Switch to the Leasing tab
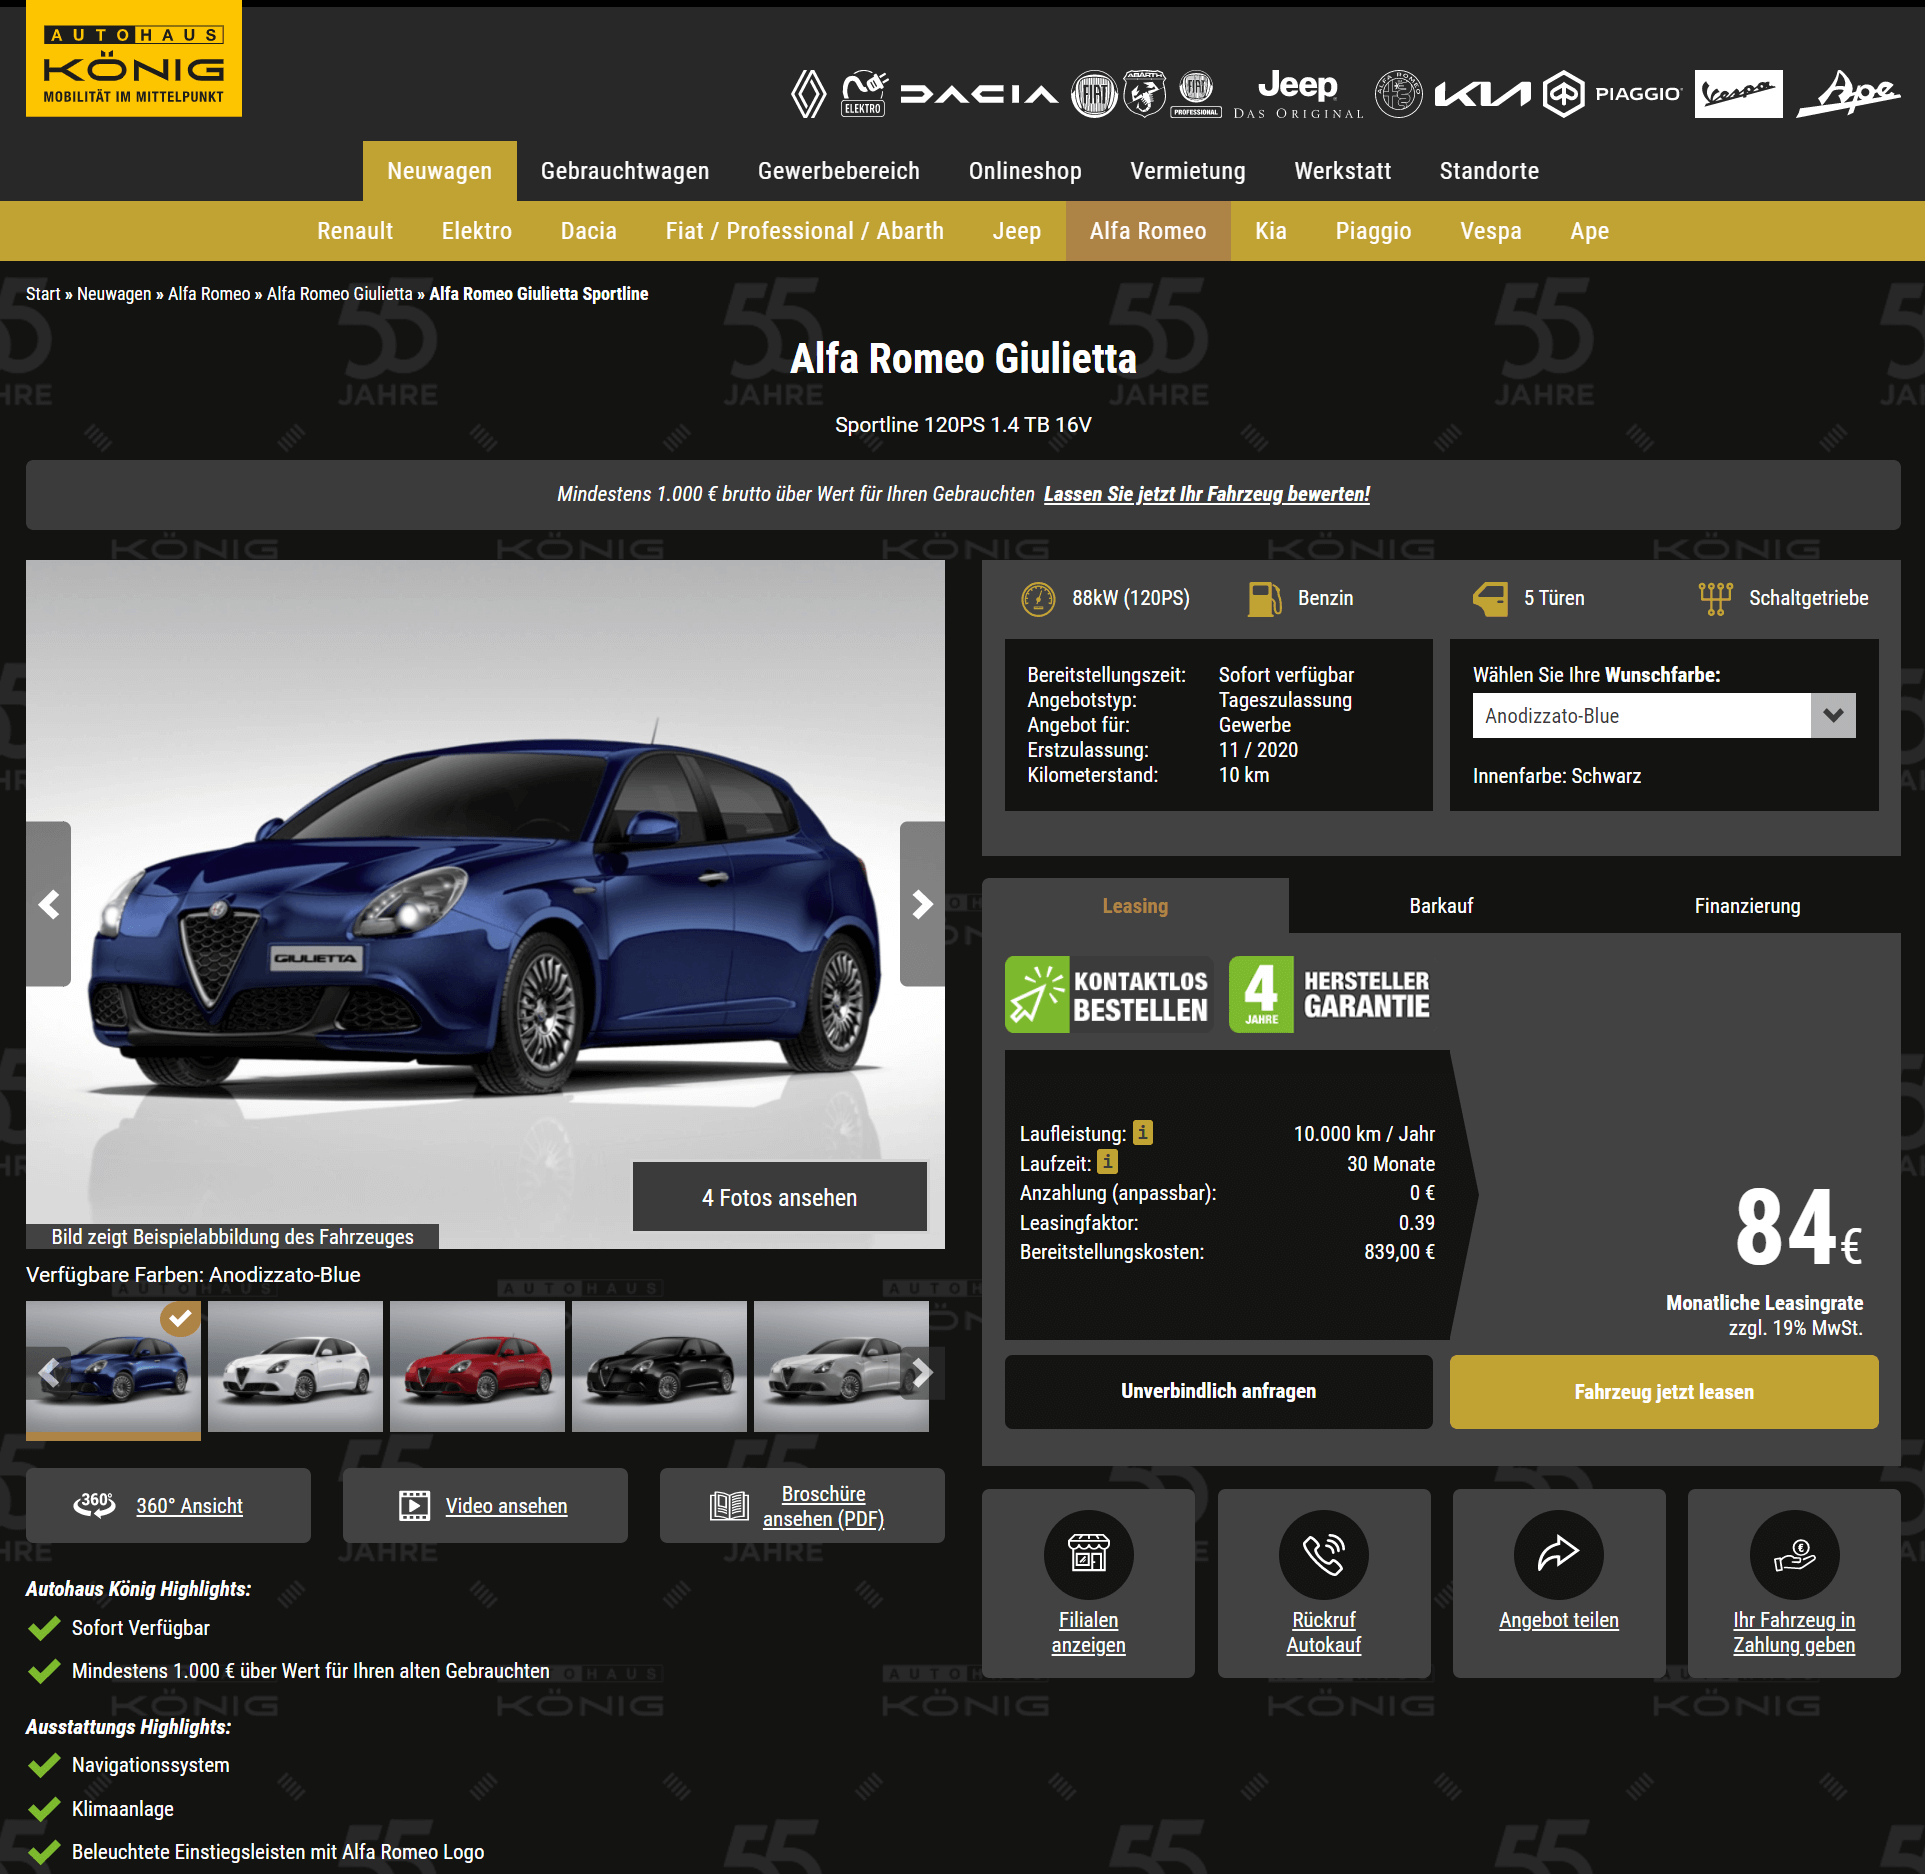This screenshot has height=1874, width=1925. tap(1135, 906)
